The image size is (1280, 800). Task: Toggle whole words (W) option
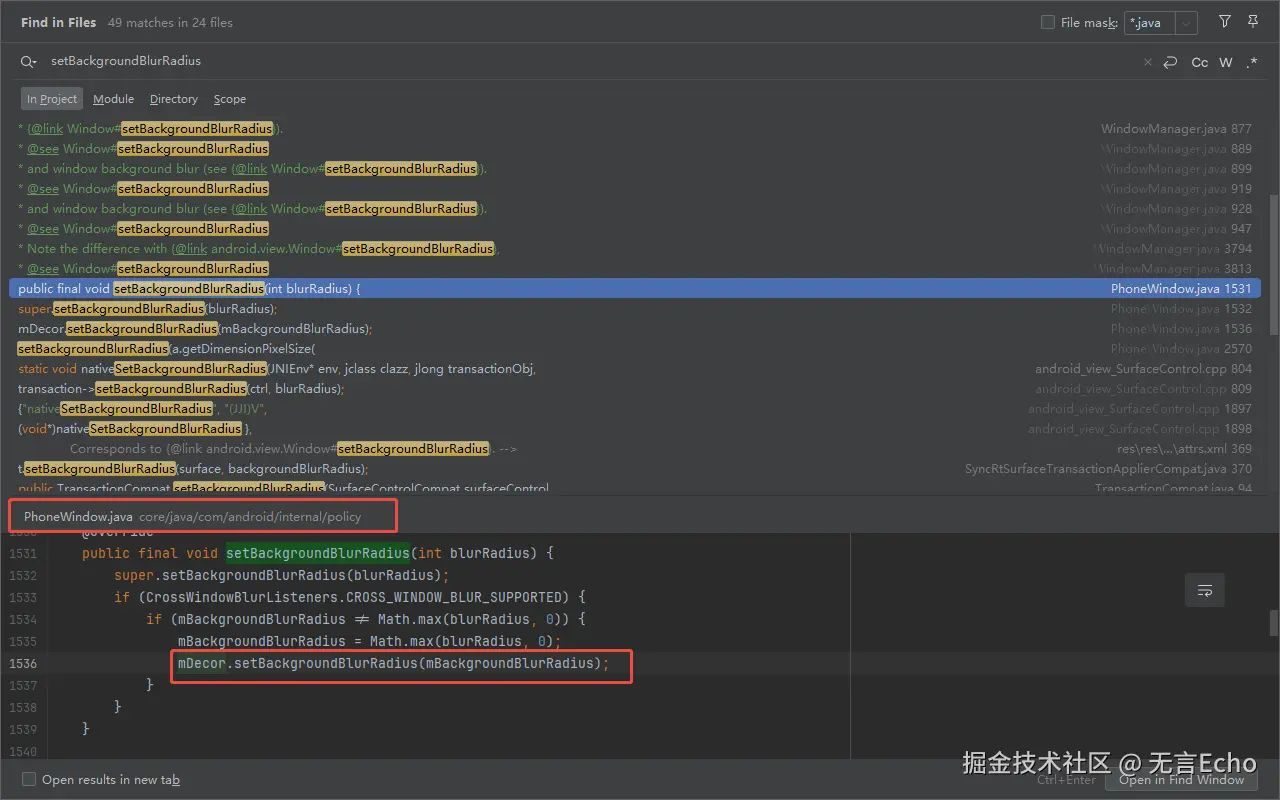point(1226,62)
